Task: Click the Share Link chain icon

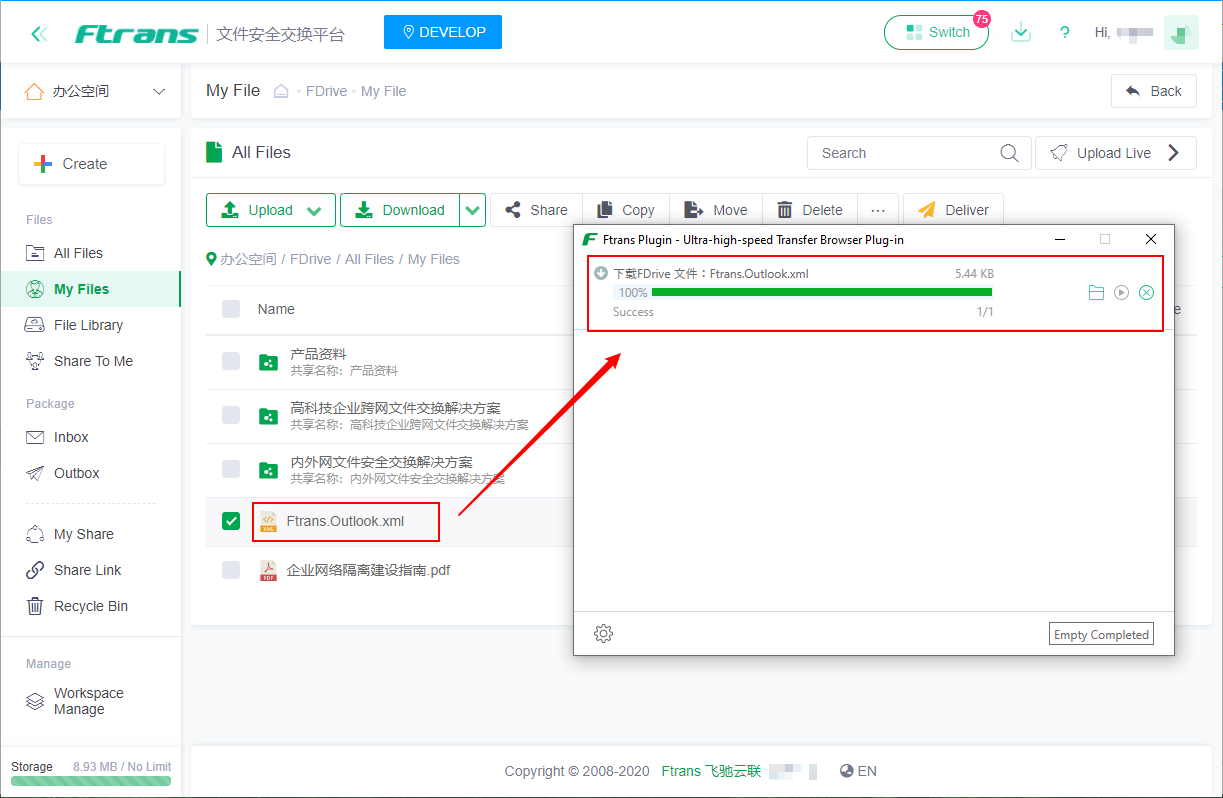Action: coord(35,570)
